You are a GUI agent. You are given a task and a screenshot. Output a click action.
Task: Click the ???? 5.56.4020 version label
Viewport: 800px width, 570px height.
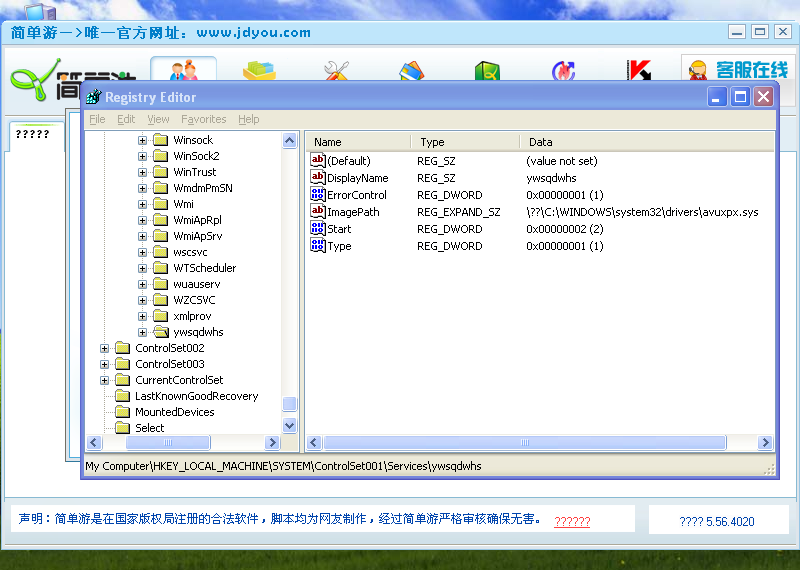click(x=717, y=522)
